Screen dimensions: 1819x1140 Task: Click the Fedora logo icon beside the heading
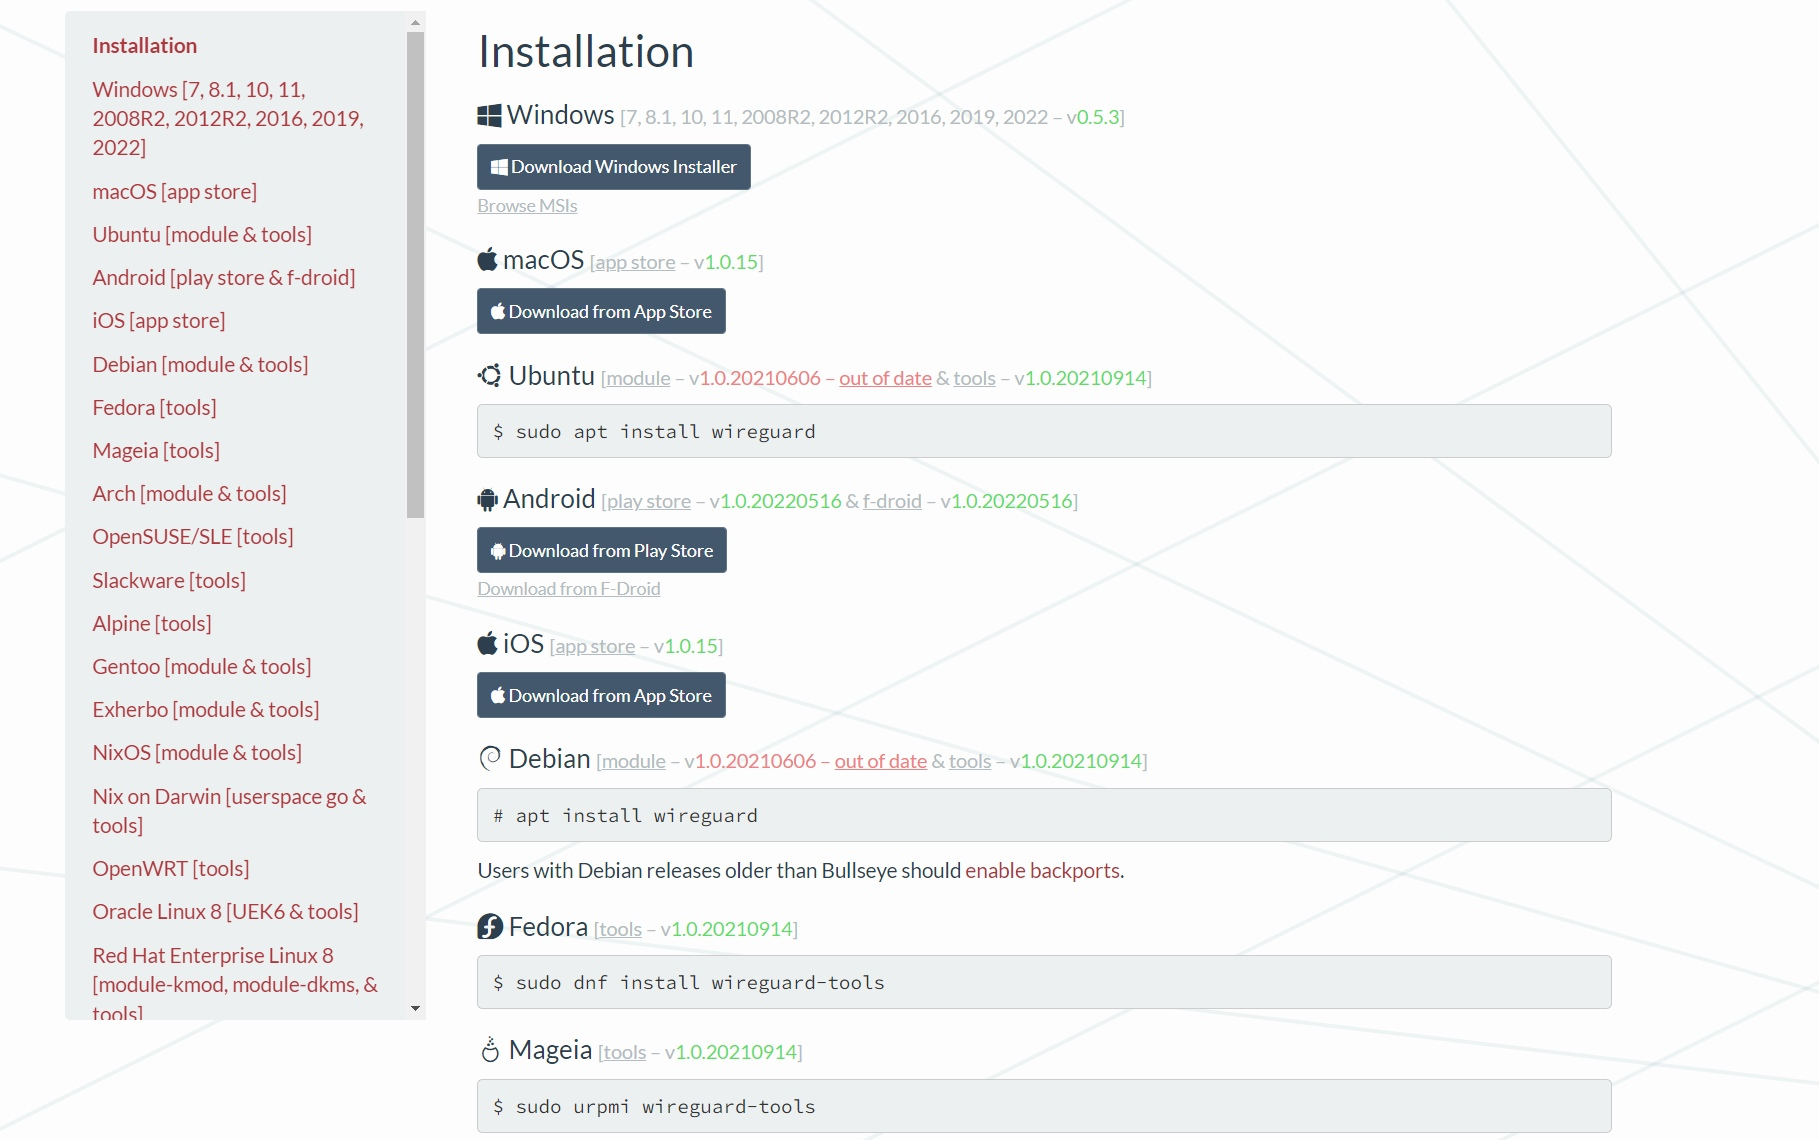(x=489, y=927)
